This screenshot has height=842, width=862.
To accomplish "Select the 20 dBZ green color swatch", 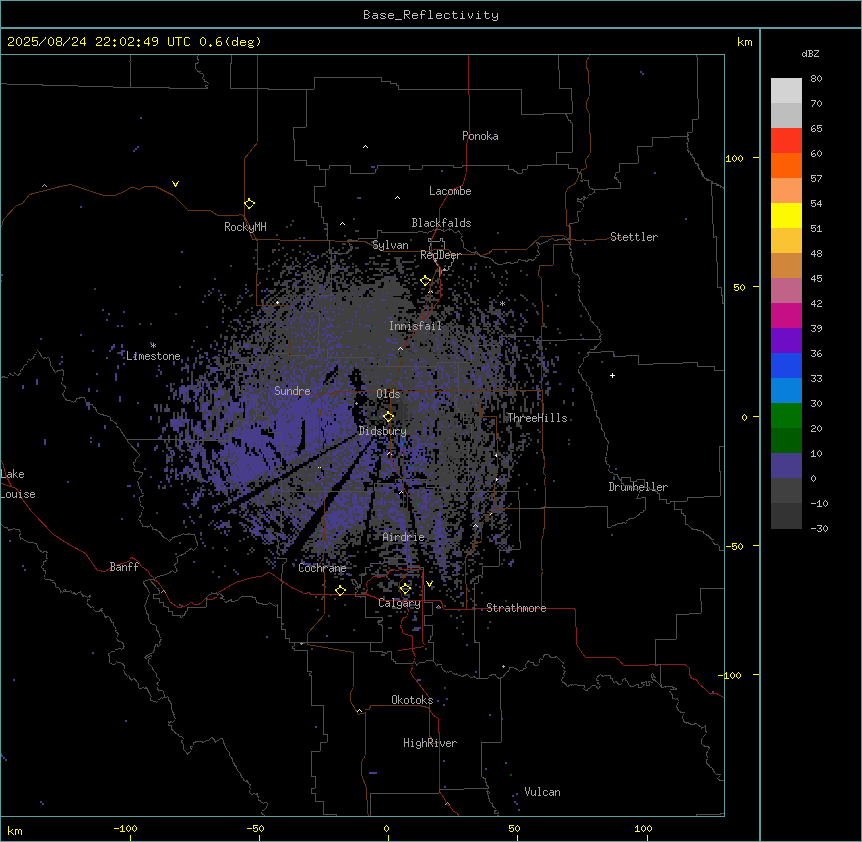I will tap(786, 416).
